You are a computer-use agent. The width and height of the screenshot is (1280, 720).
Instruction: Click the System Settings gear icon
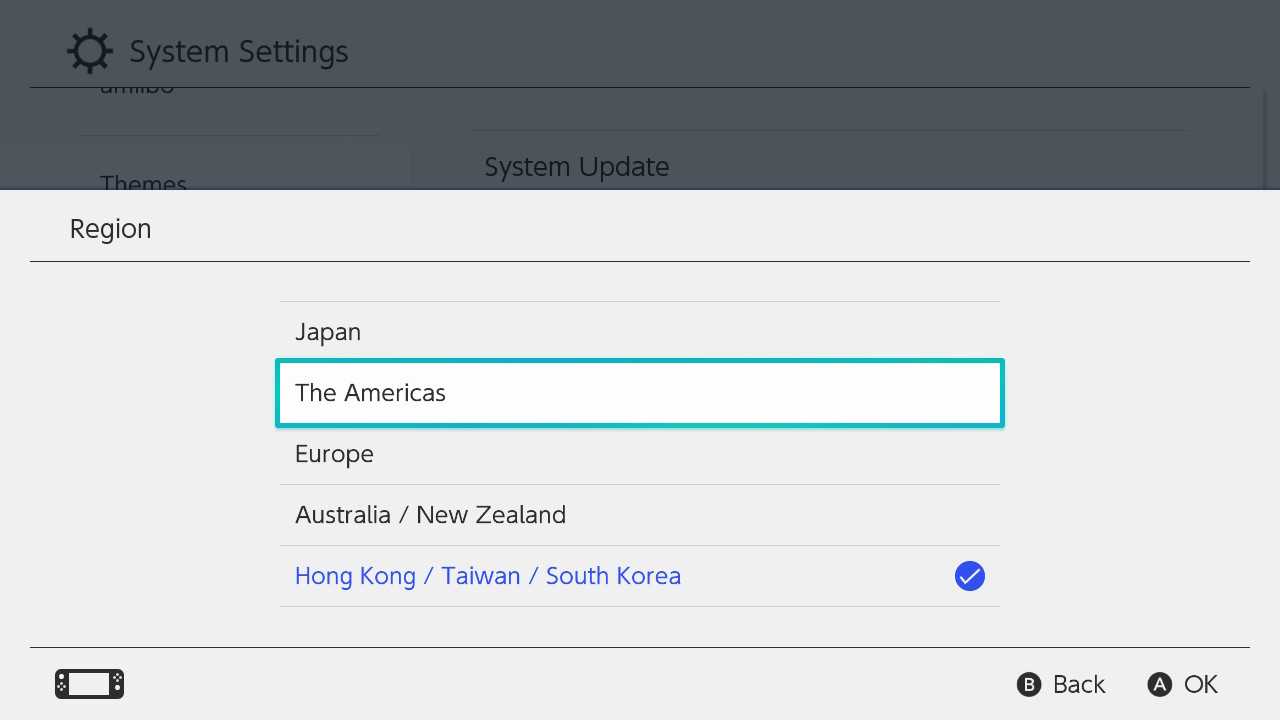[90, 50]
